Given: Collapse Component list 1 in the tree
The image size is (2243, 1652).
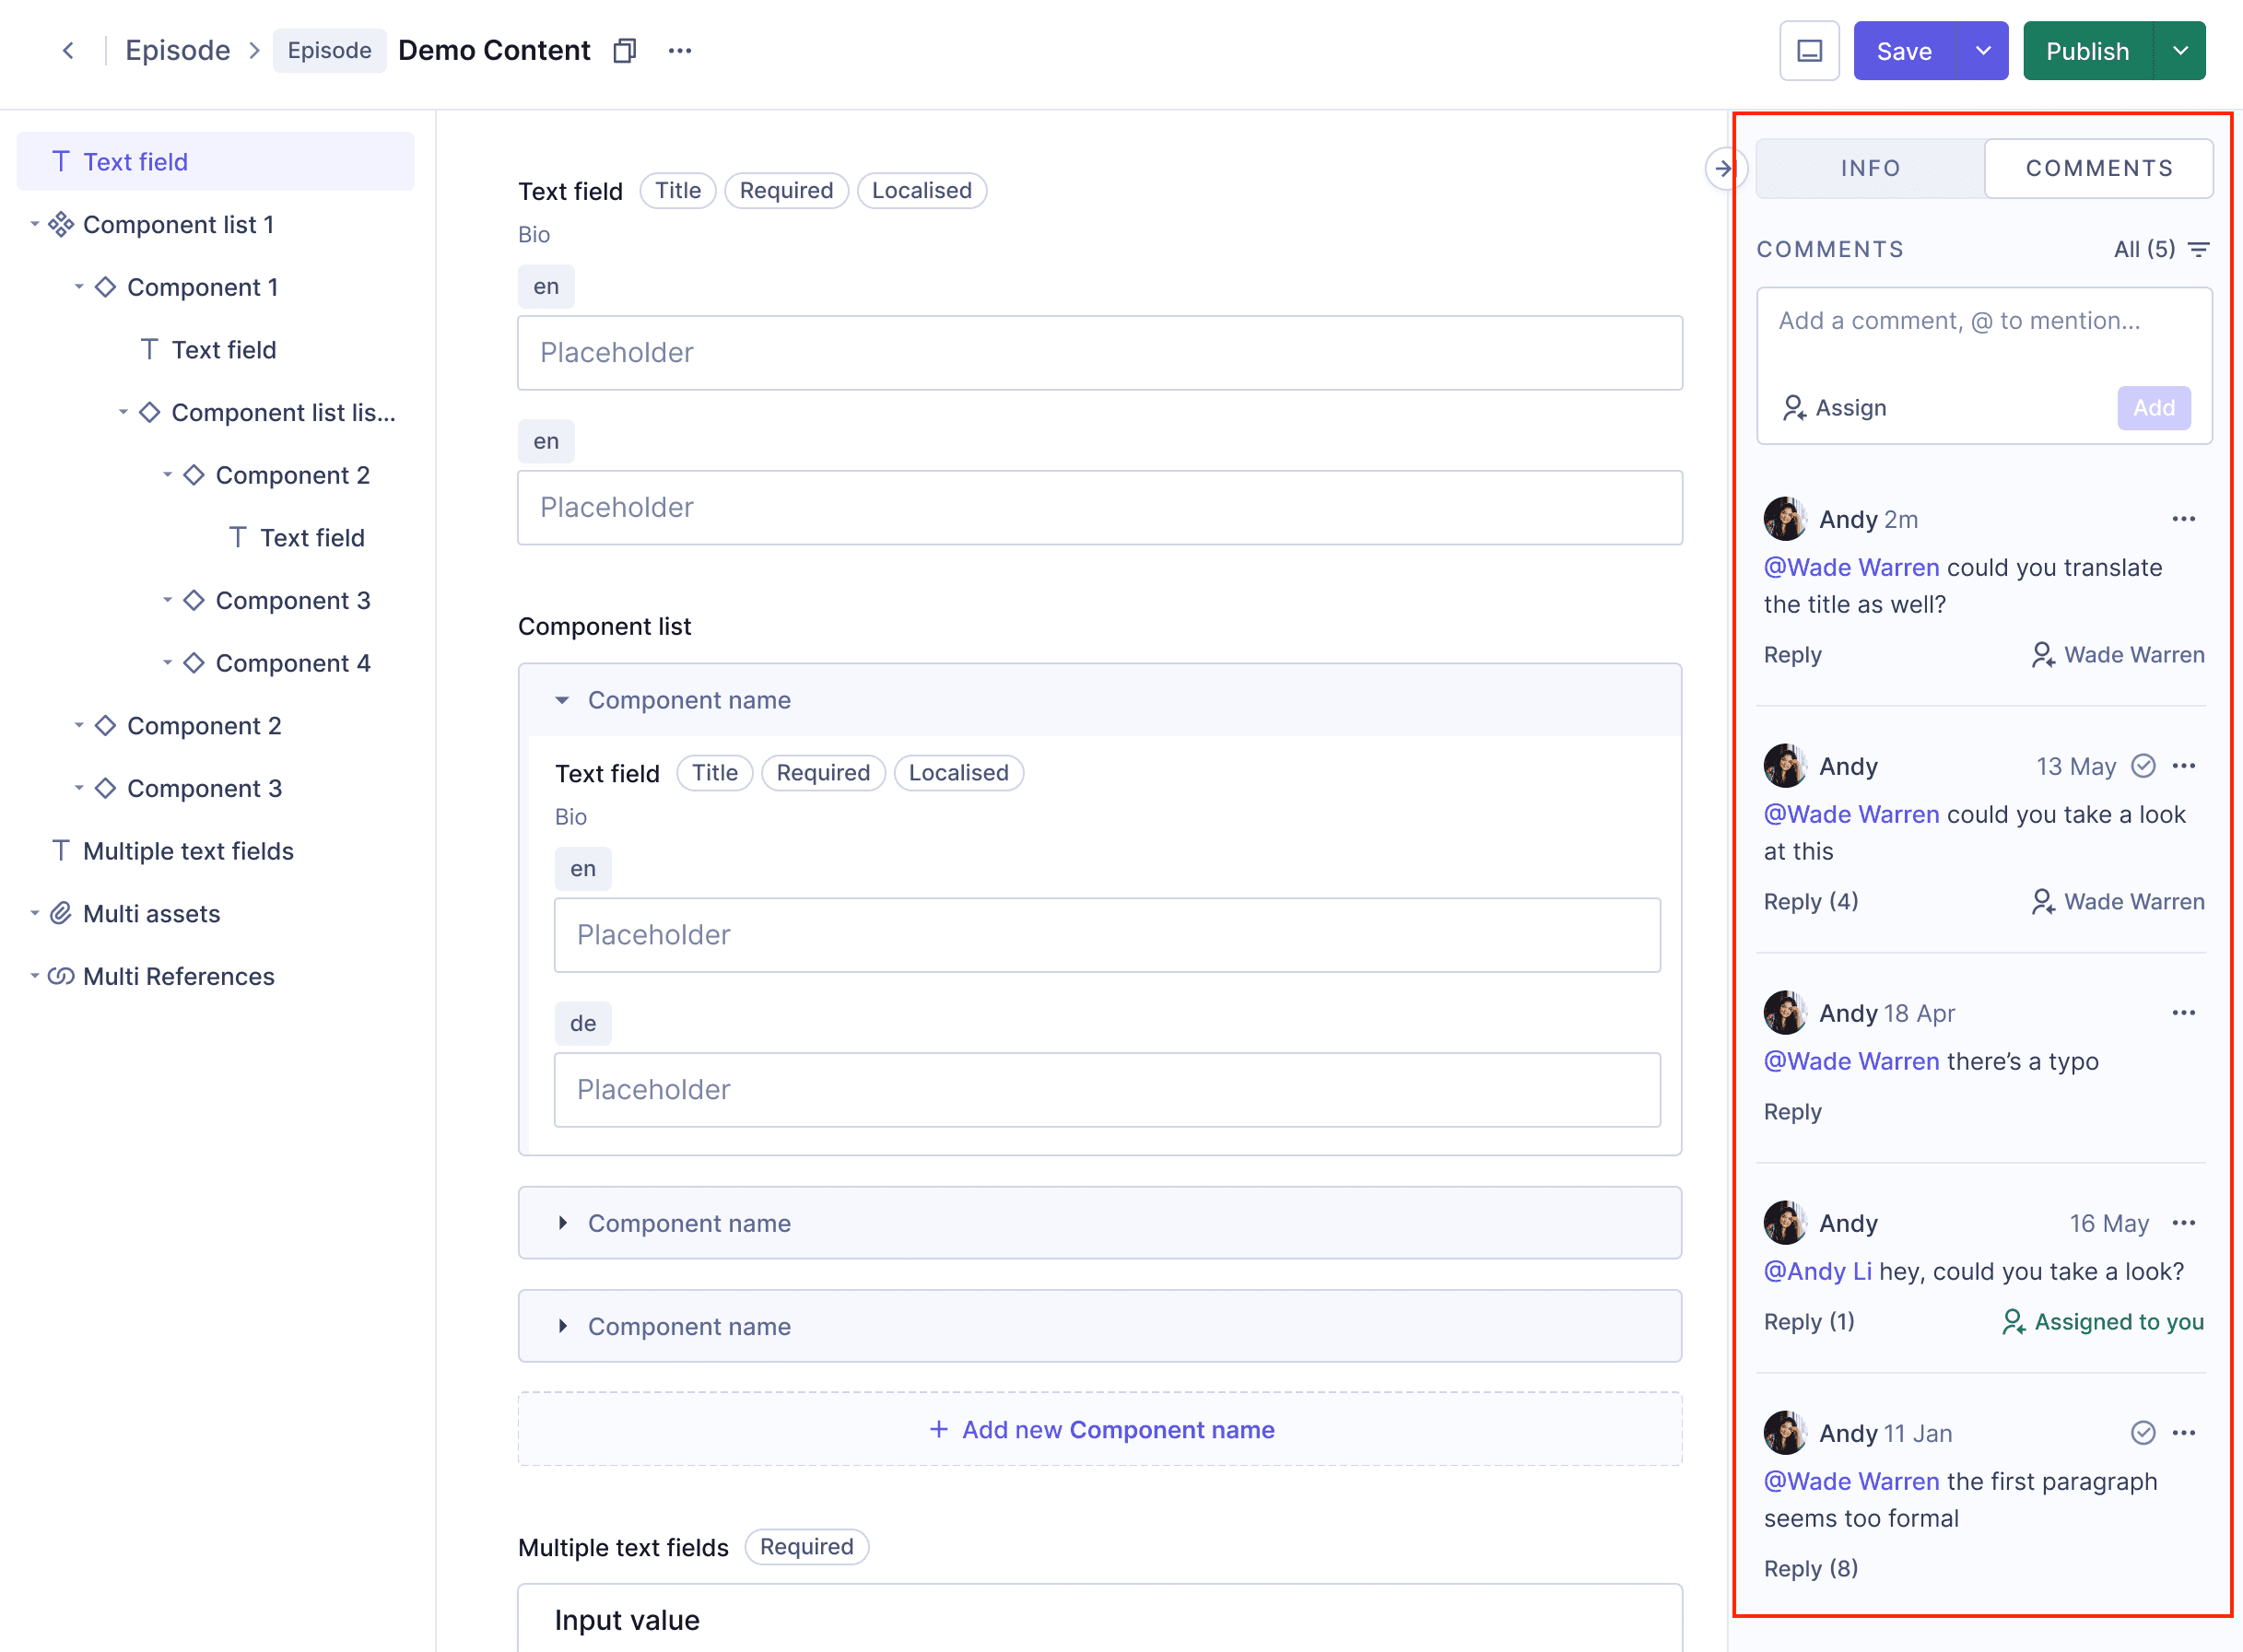Looking at the screenshot, I should click(x=35, y=224).
